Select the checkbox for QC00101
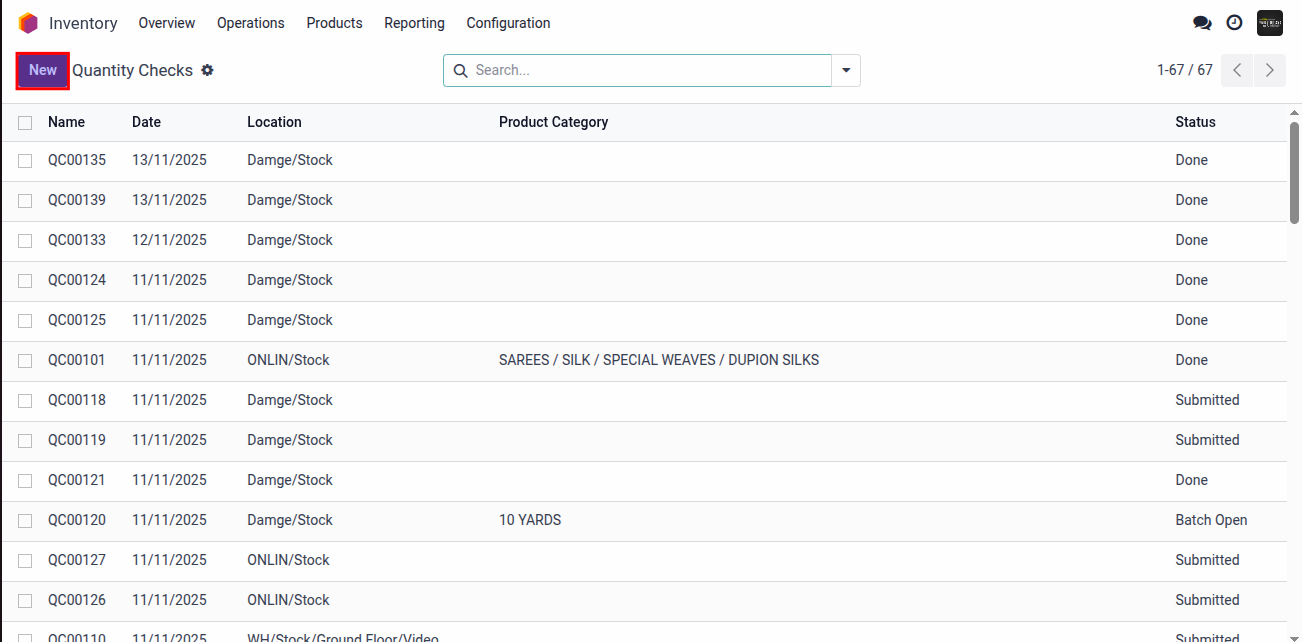This screenshot has height=642, width=1302. pos(25,361)
